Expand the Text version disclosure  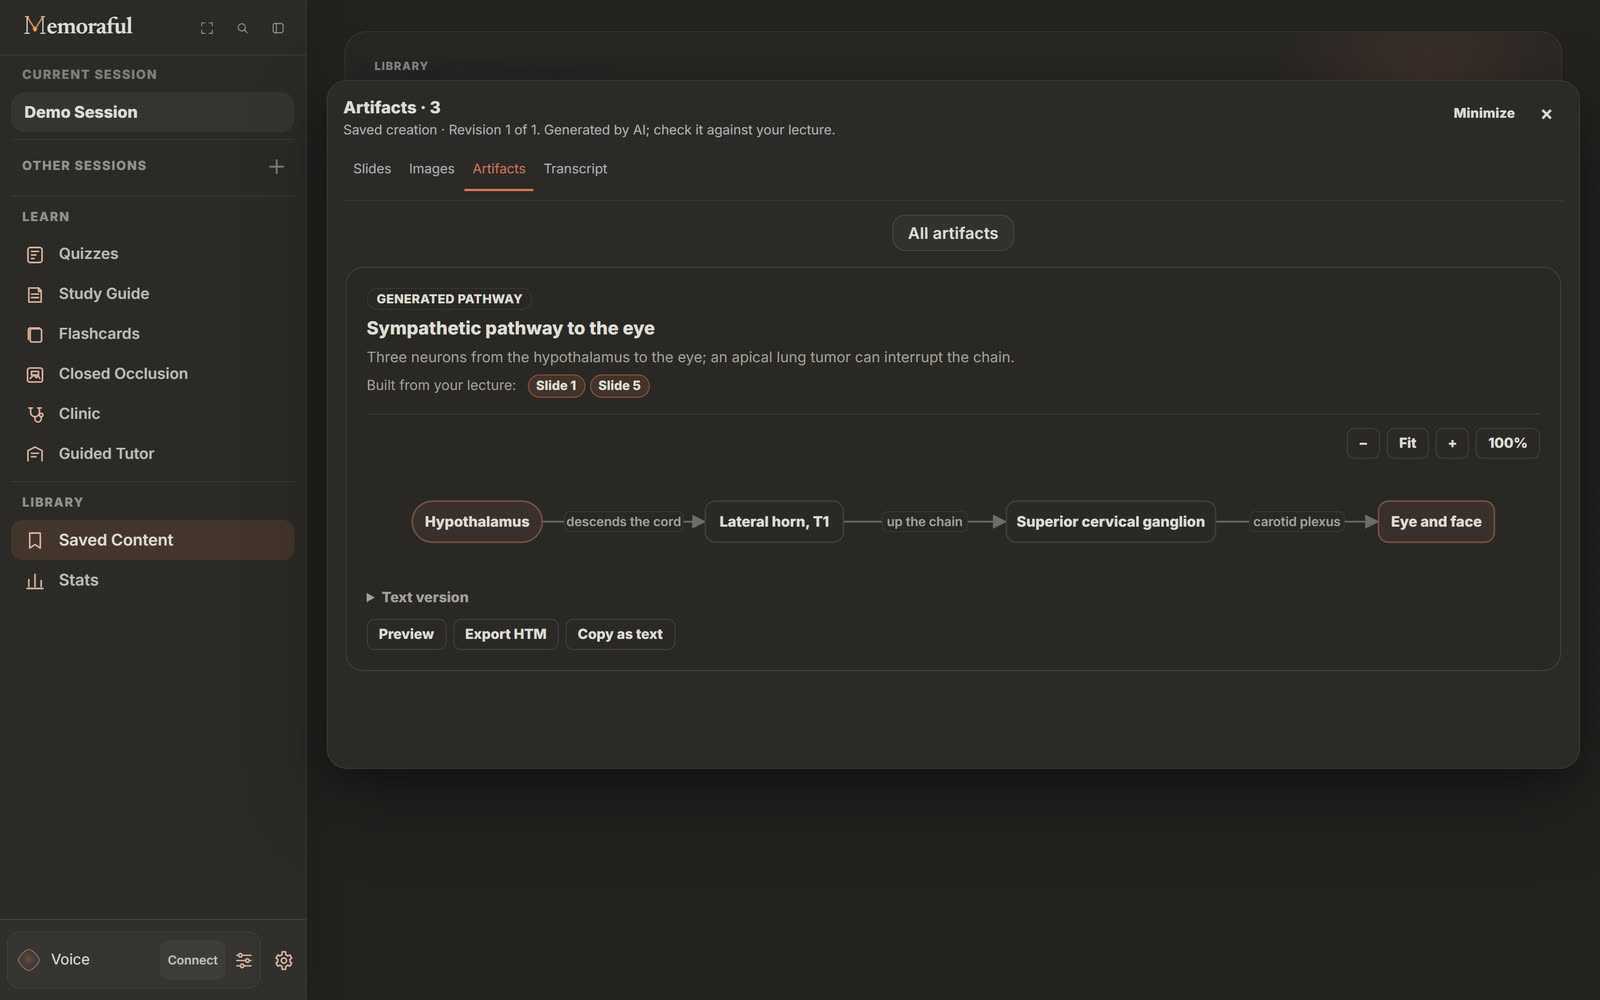[x=417, y=597]
